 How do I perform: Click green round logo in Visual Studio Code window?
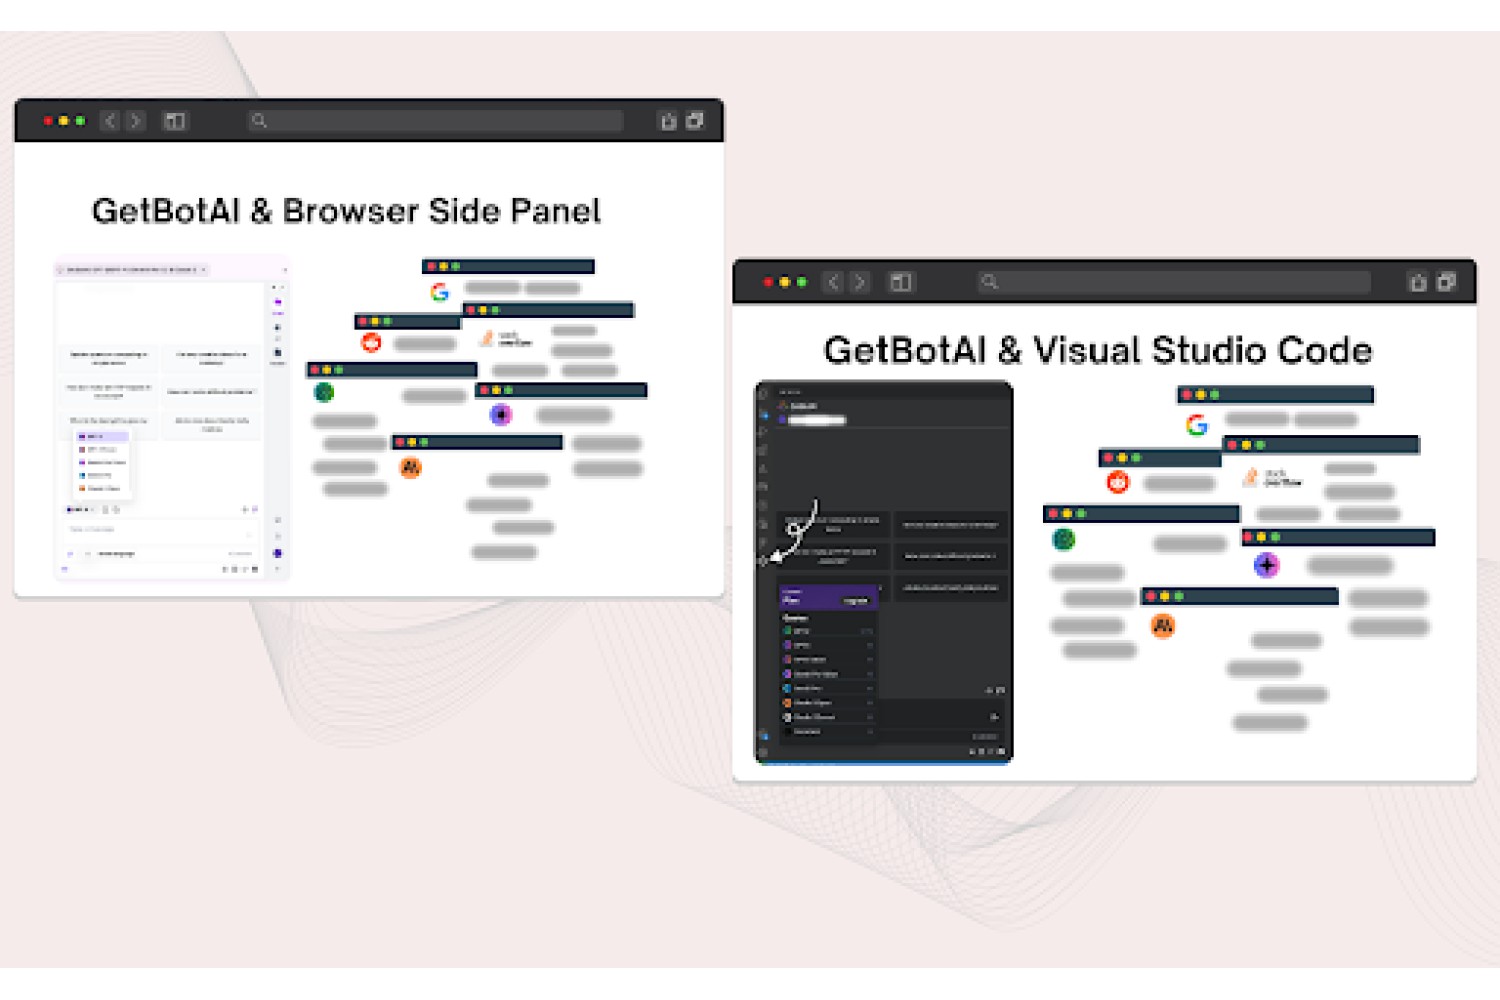point(1064,540)
